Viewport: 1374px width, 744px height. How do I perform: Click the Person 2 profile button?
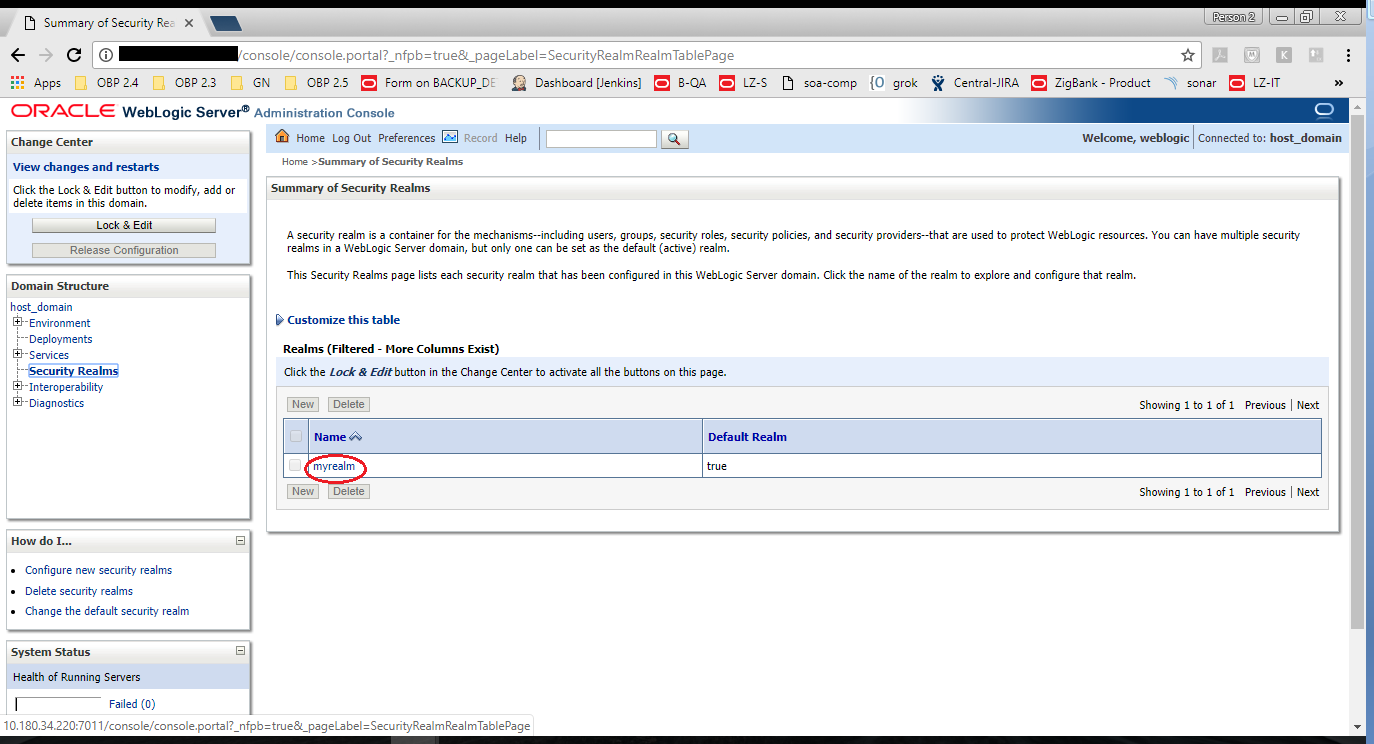[x=1233, y=17]
